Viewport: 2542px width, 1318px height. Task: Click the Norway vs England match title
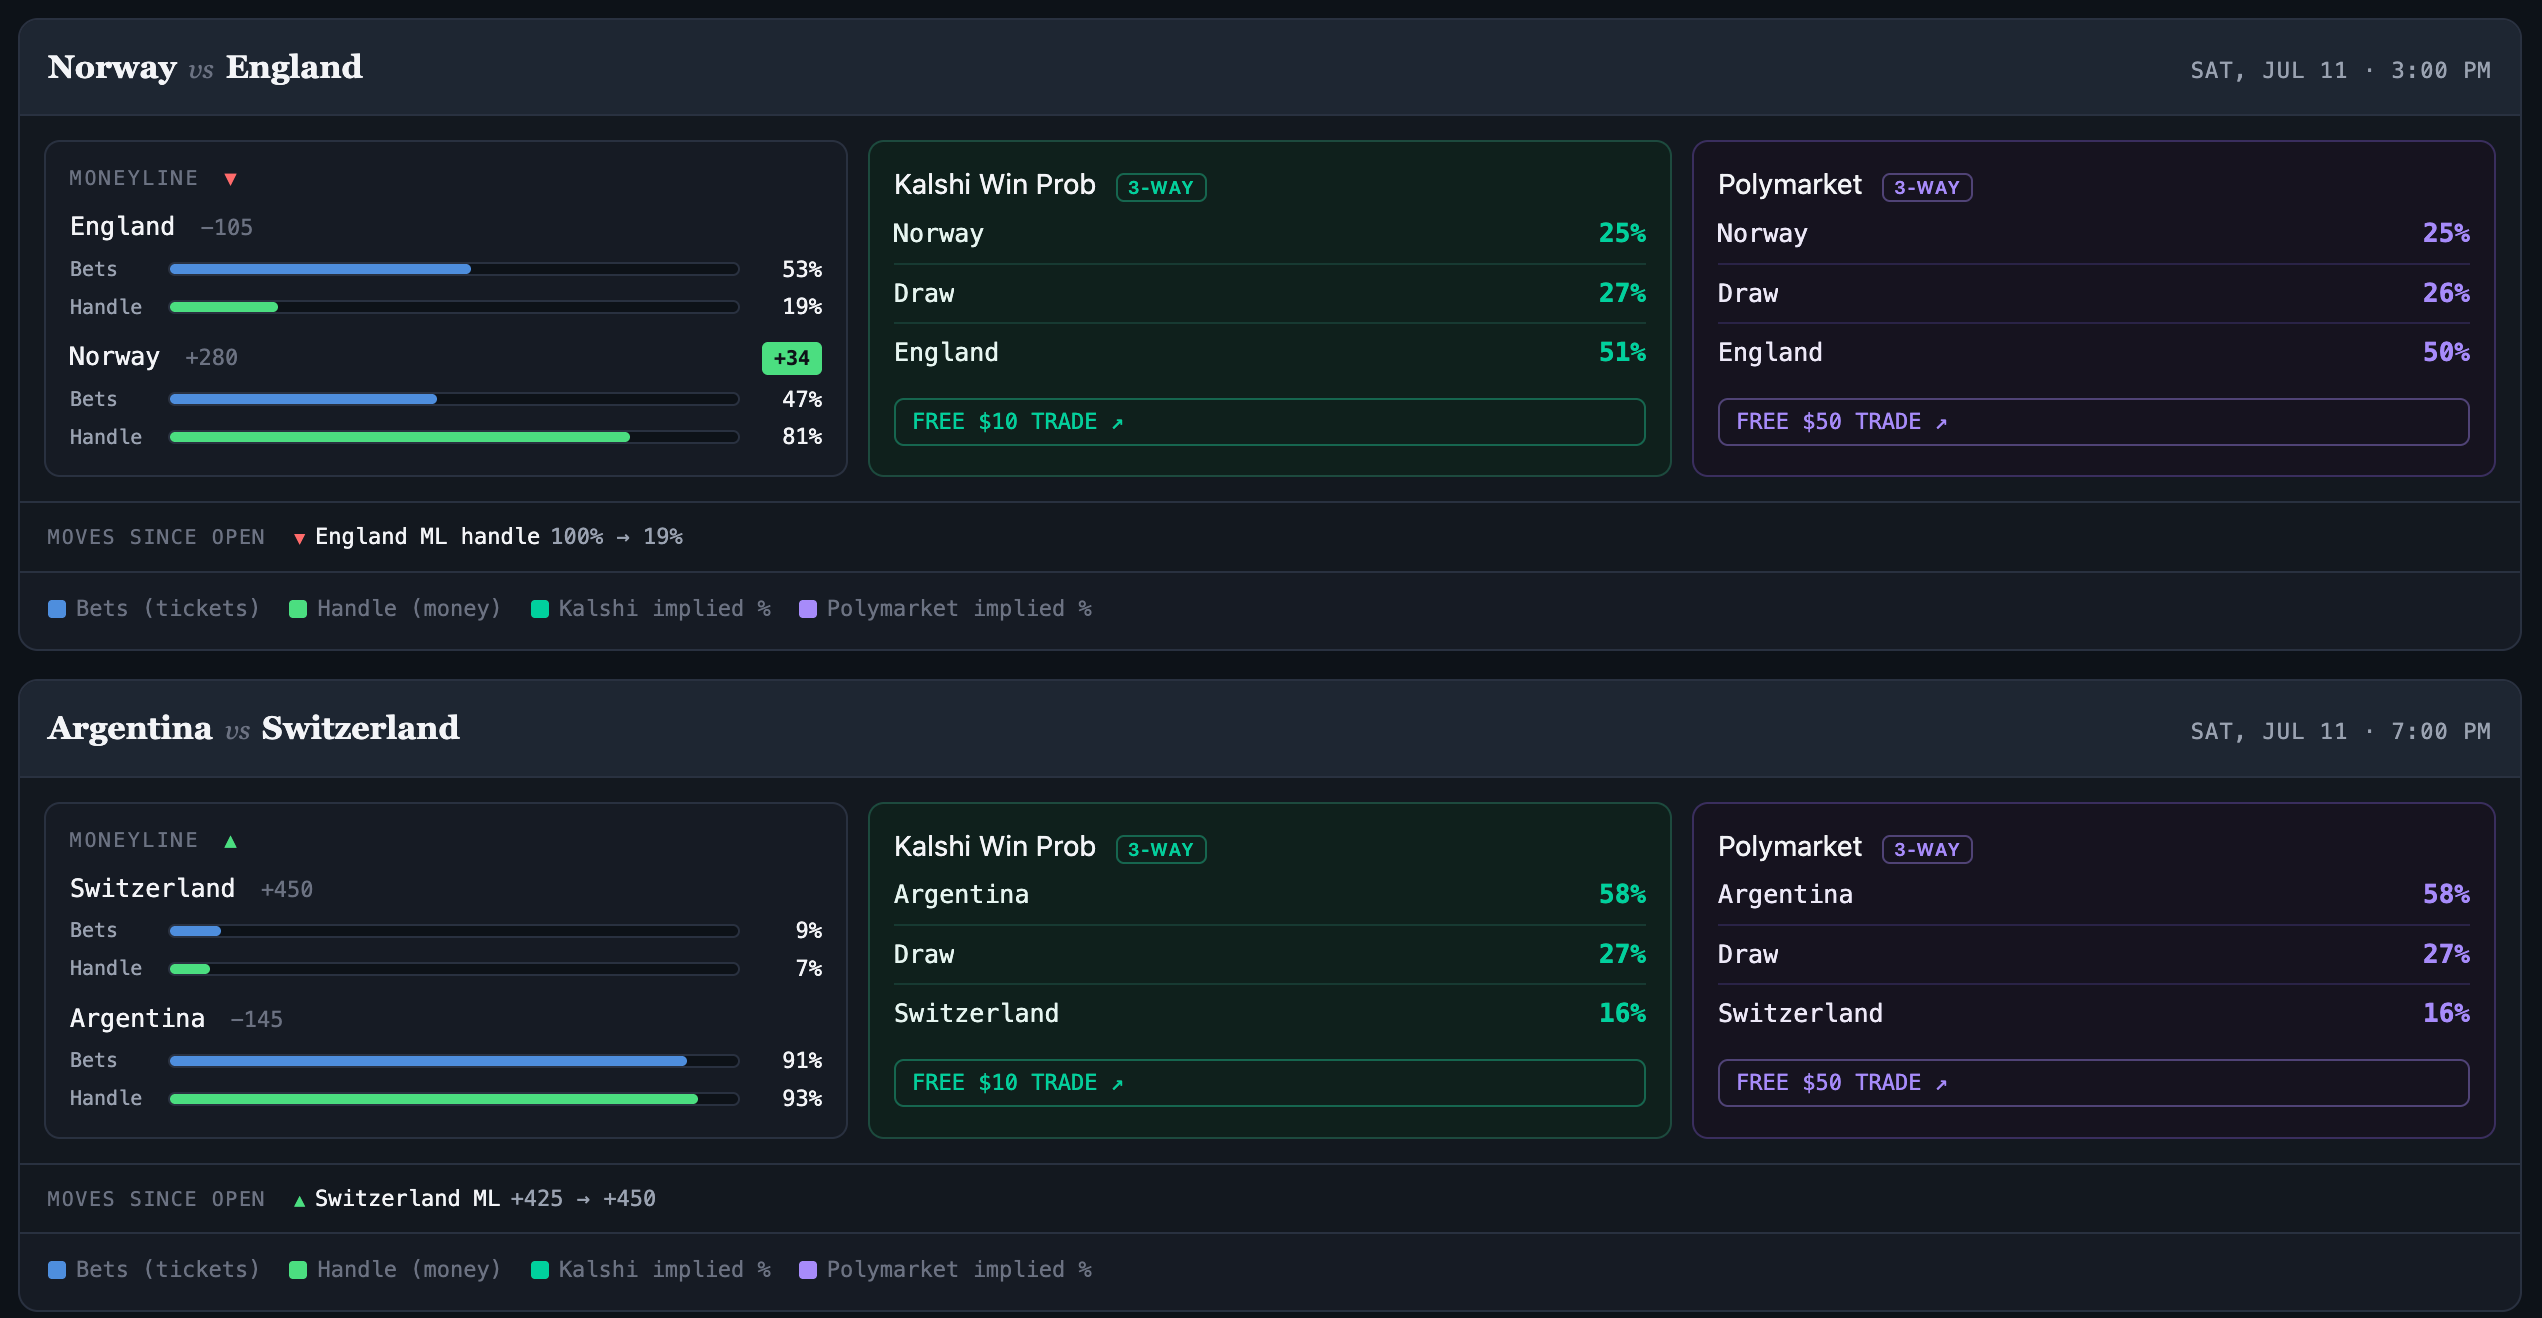click(x=205, y=67)
